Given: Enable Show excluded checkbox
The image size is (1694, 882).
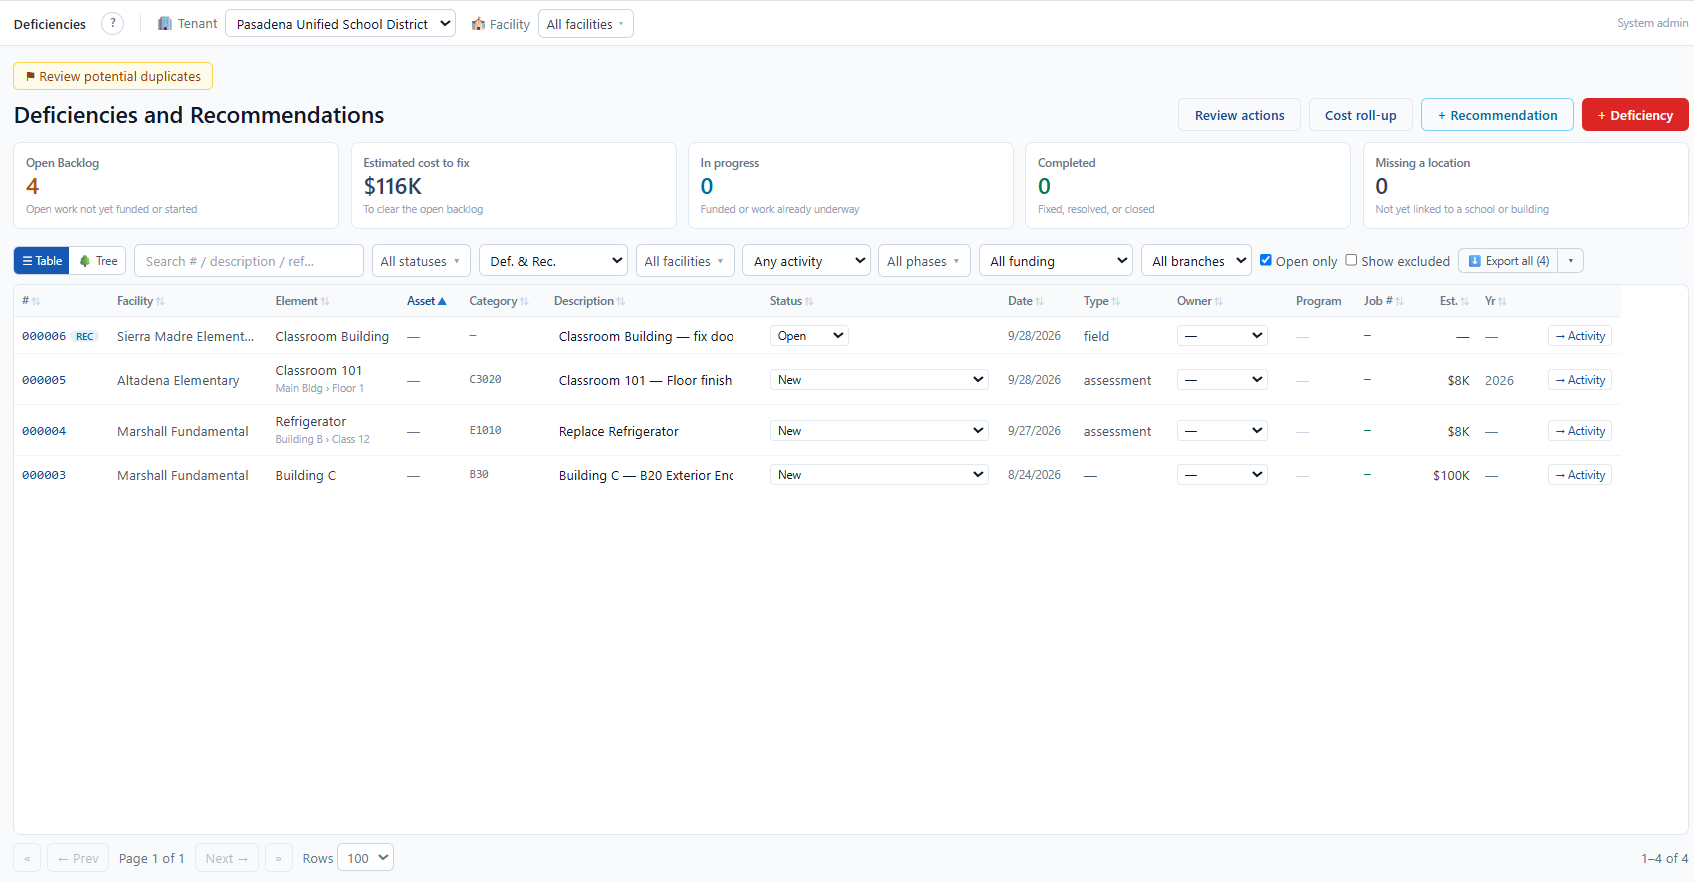Looking at the screenshot, I should (x=1351, y=260).
